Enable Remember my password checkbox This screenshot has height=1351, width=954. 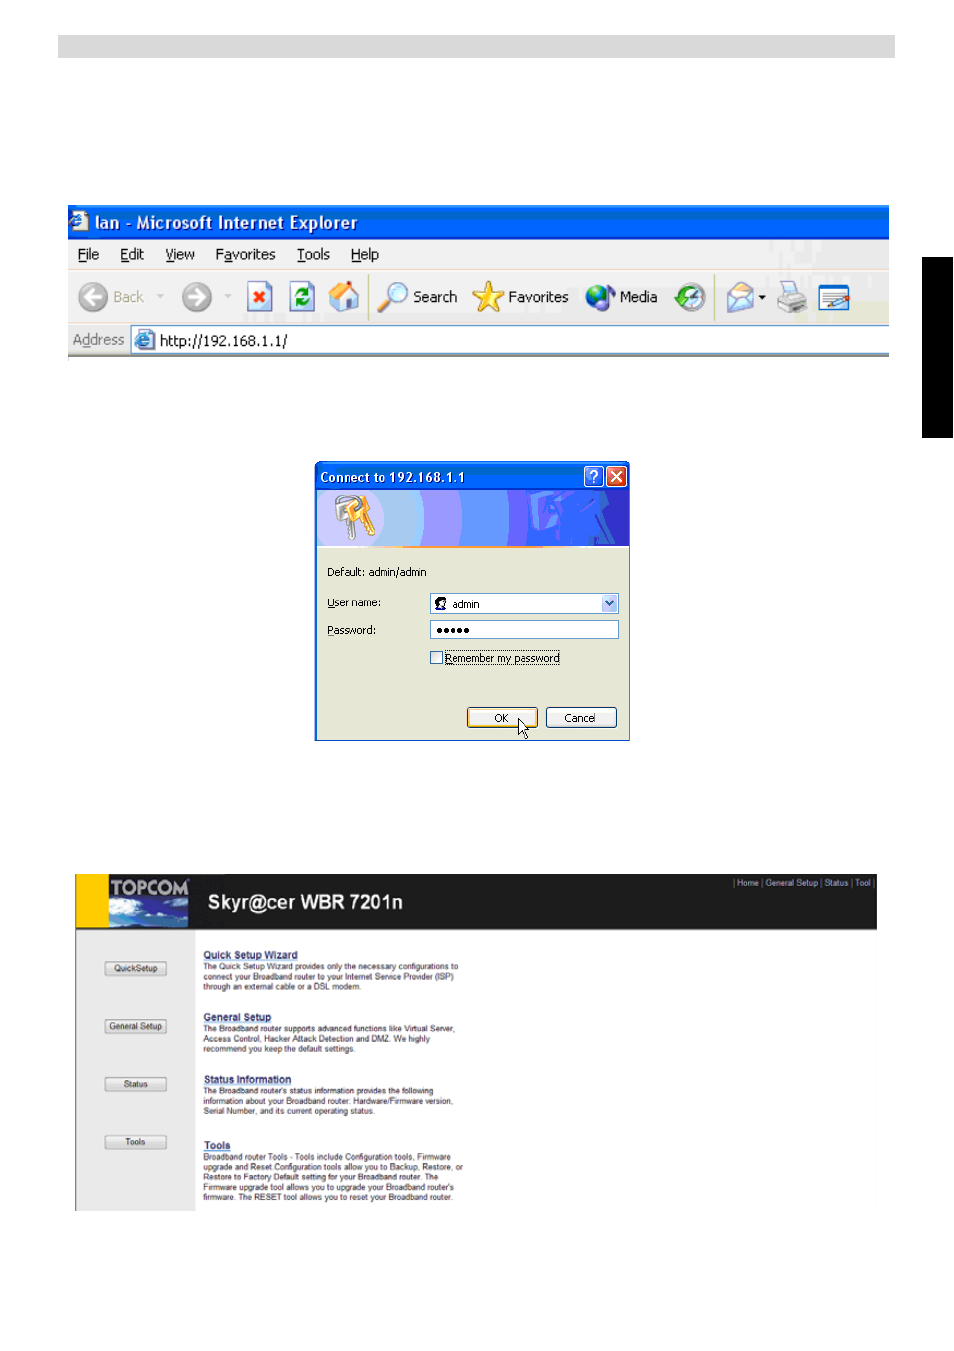[436, 658]
